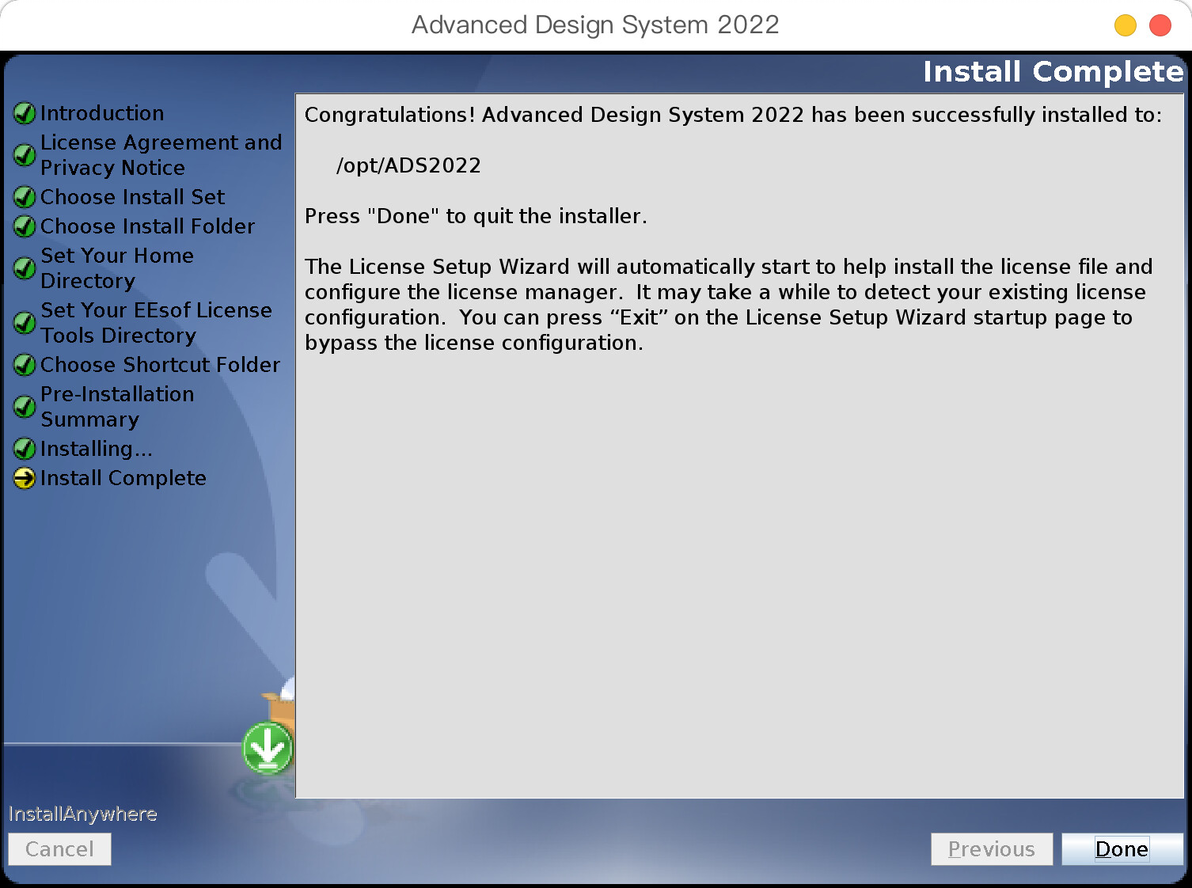
Task: Click checkmark icon beside Set Your Home Directory
Action: click(x=24, y=268)
